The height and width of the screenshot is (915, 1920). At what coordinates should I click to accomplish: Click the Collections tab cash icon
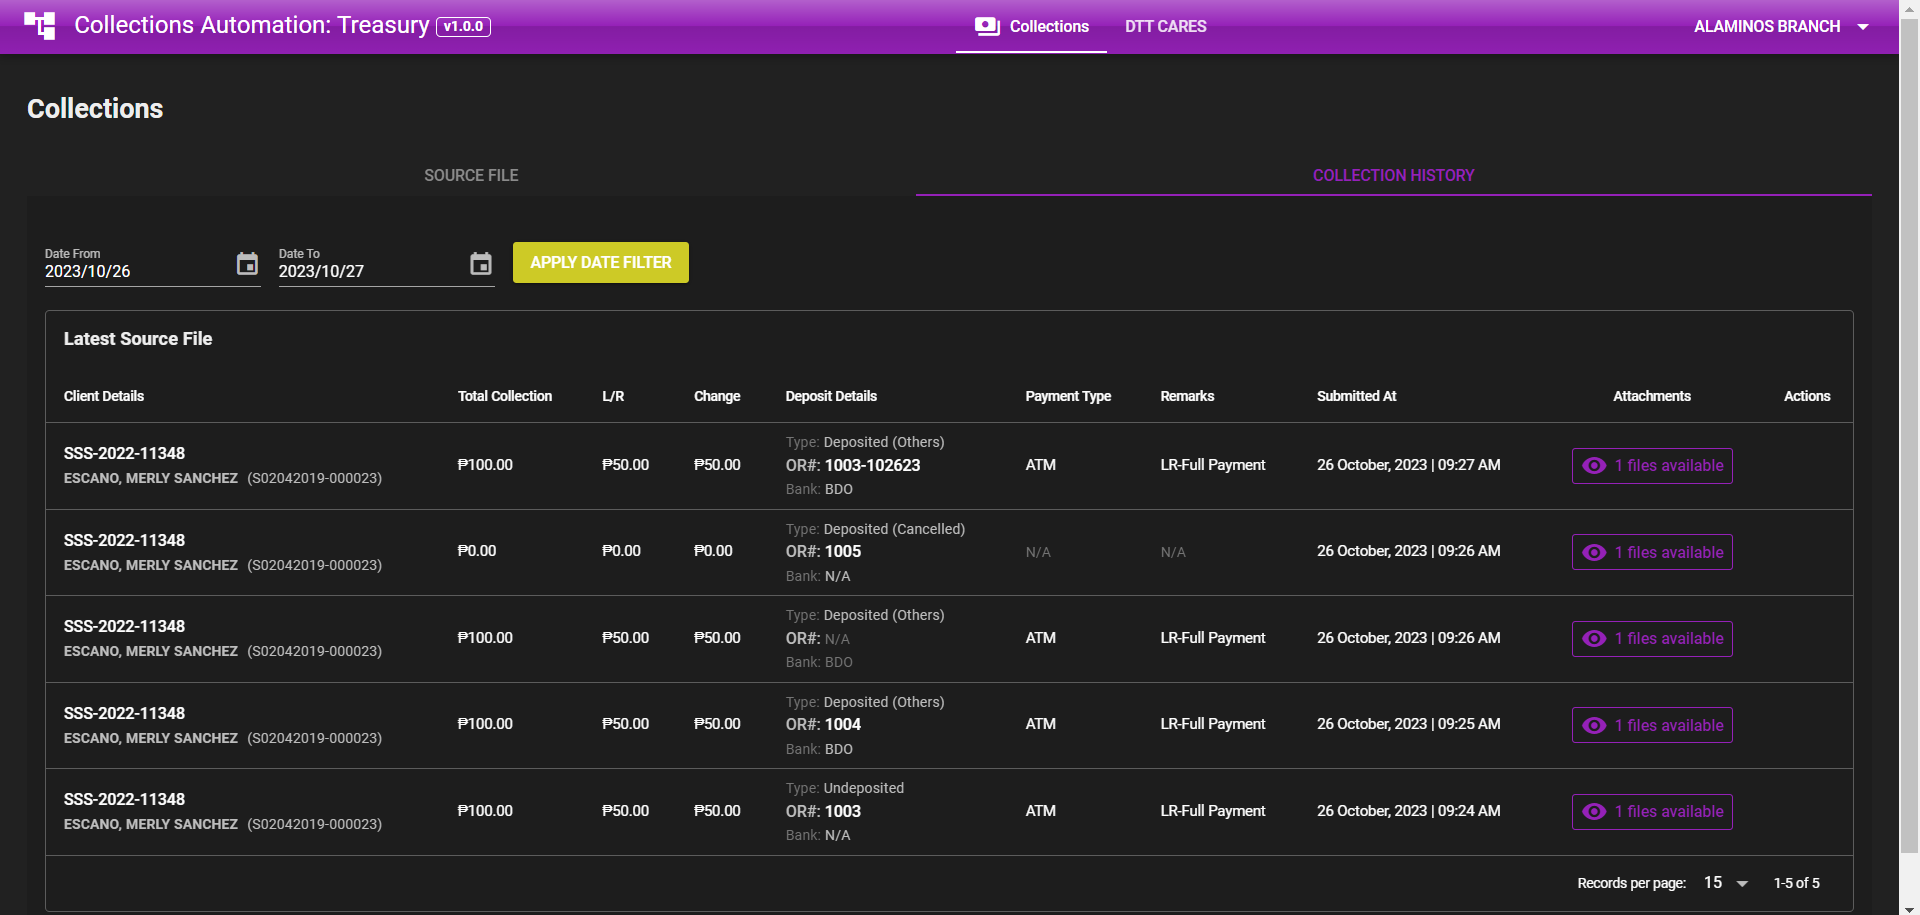[x=987, y=27]
